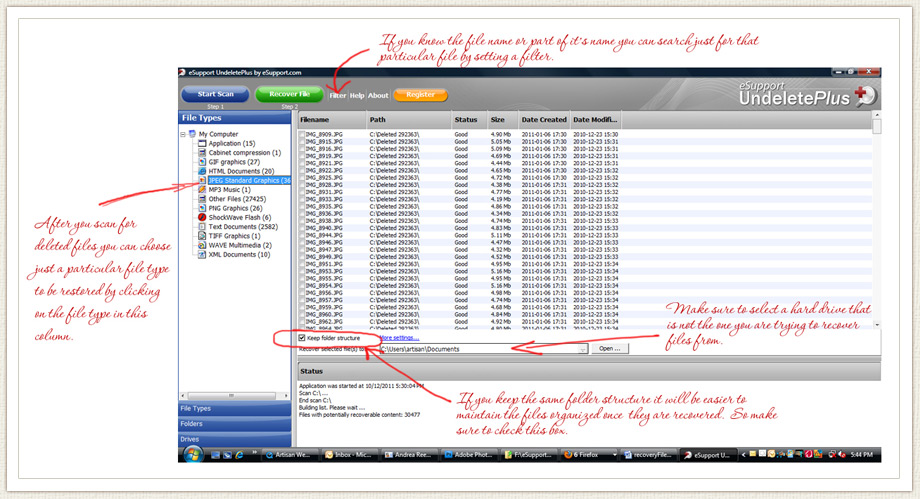Sort by the Status column header

pyautogui.click(x=469, y=120)
